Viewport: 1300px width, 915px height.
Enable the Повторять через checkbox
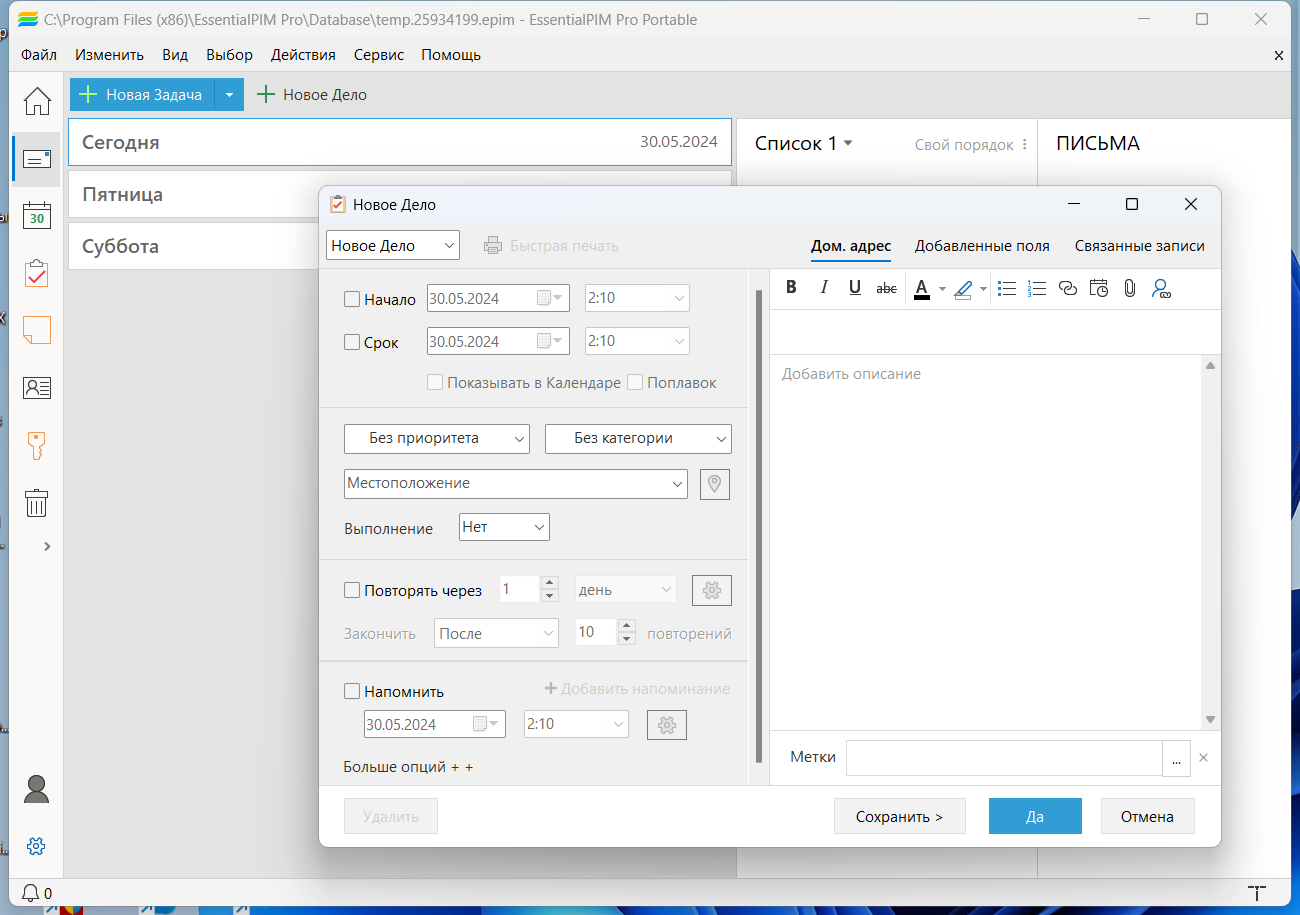click(352, 590)
